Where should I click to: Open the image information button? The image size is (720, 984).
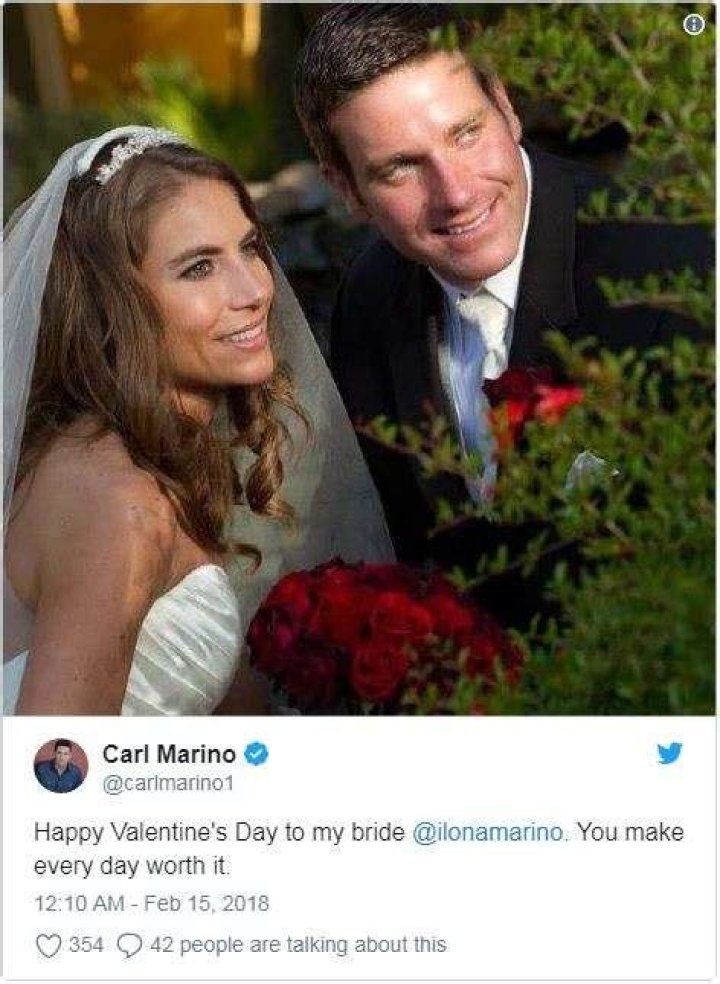click(x=695, y=24)
